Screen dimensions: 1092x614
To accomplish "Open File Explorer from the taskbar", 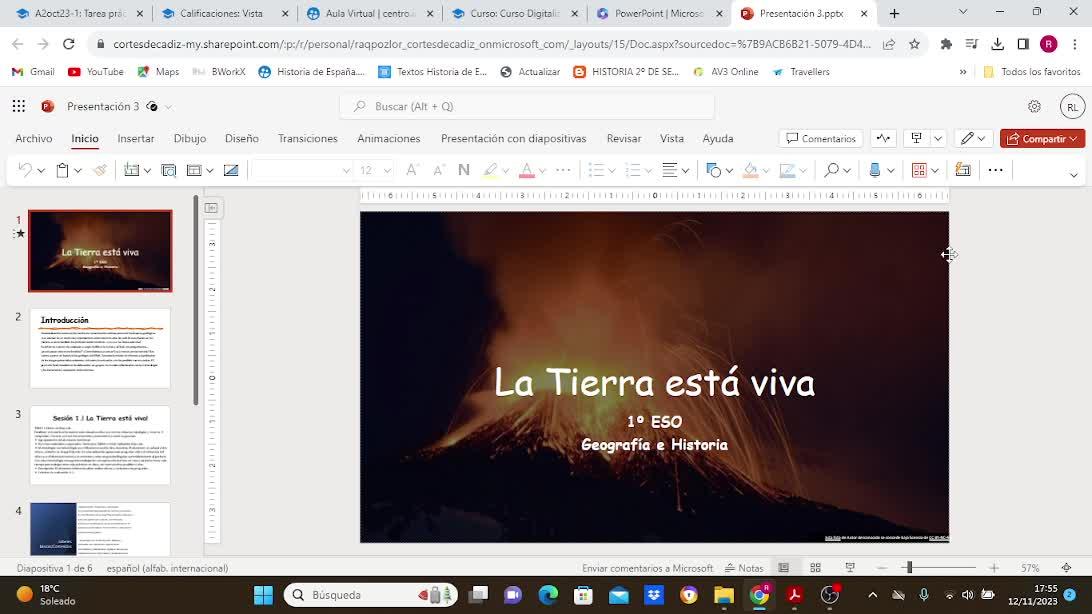I will (x=724, y=595).
